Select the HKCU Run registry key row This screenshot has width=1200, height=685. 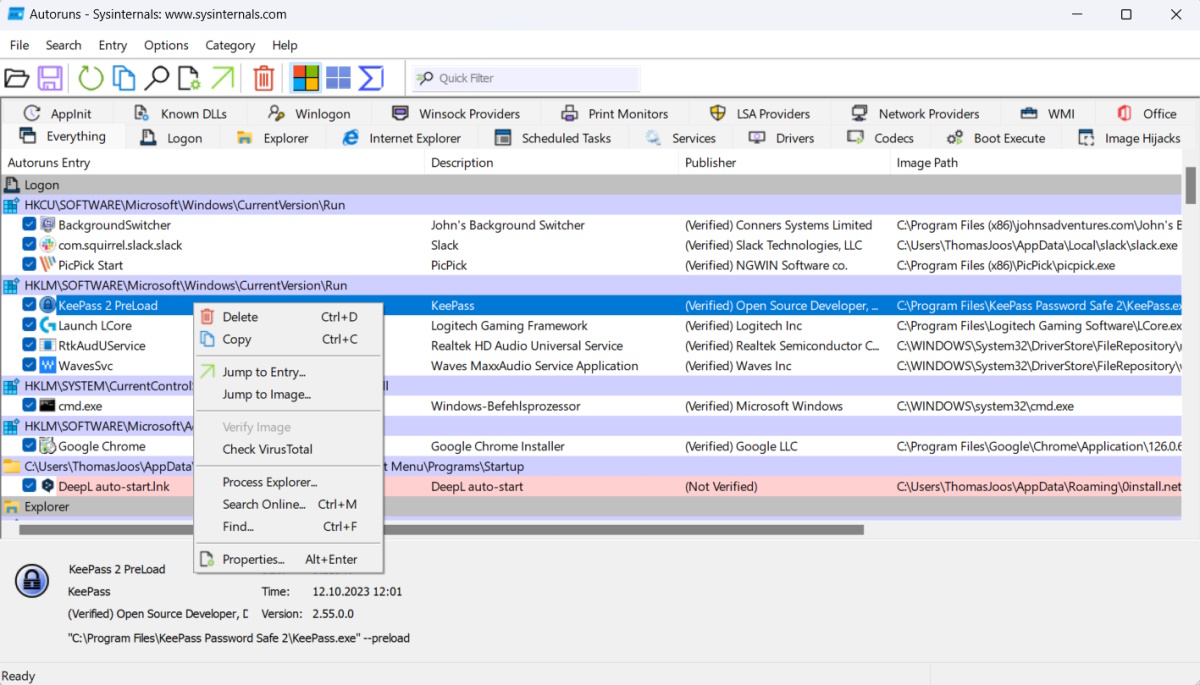[x=592, y=205]
